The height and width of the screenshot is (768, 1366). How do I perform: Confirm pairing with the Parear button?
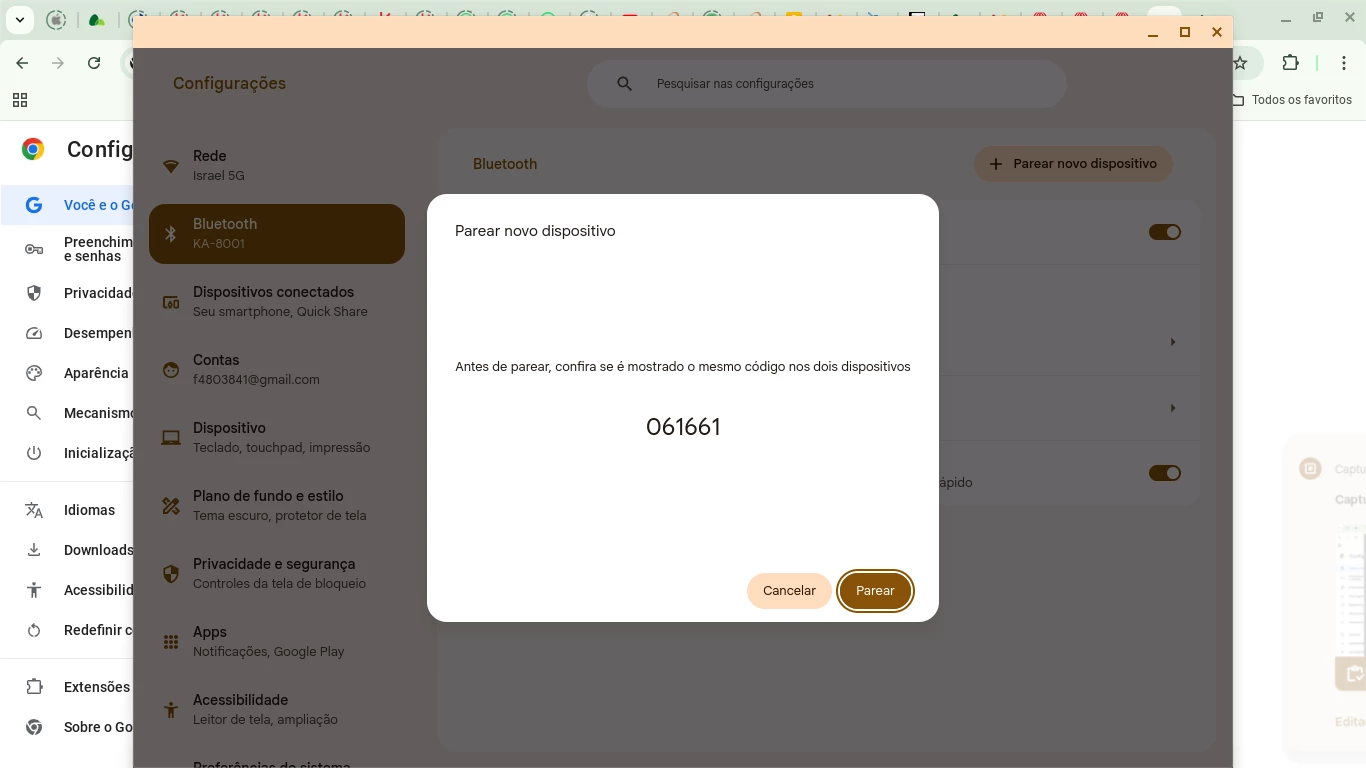(x=875, y=590)
